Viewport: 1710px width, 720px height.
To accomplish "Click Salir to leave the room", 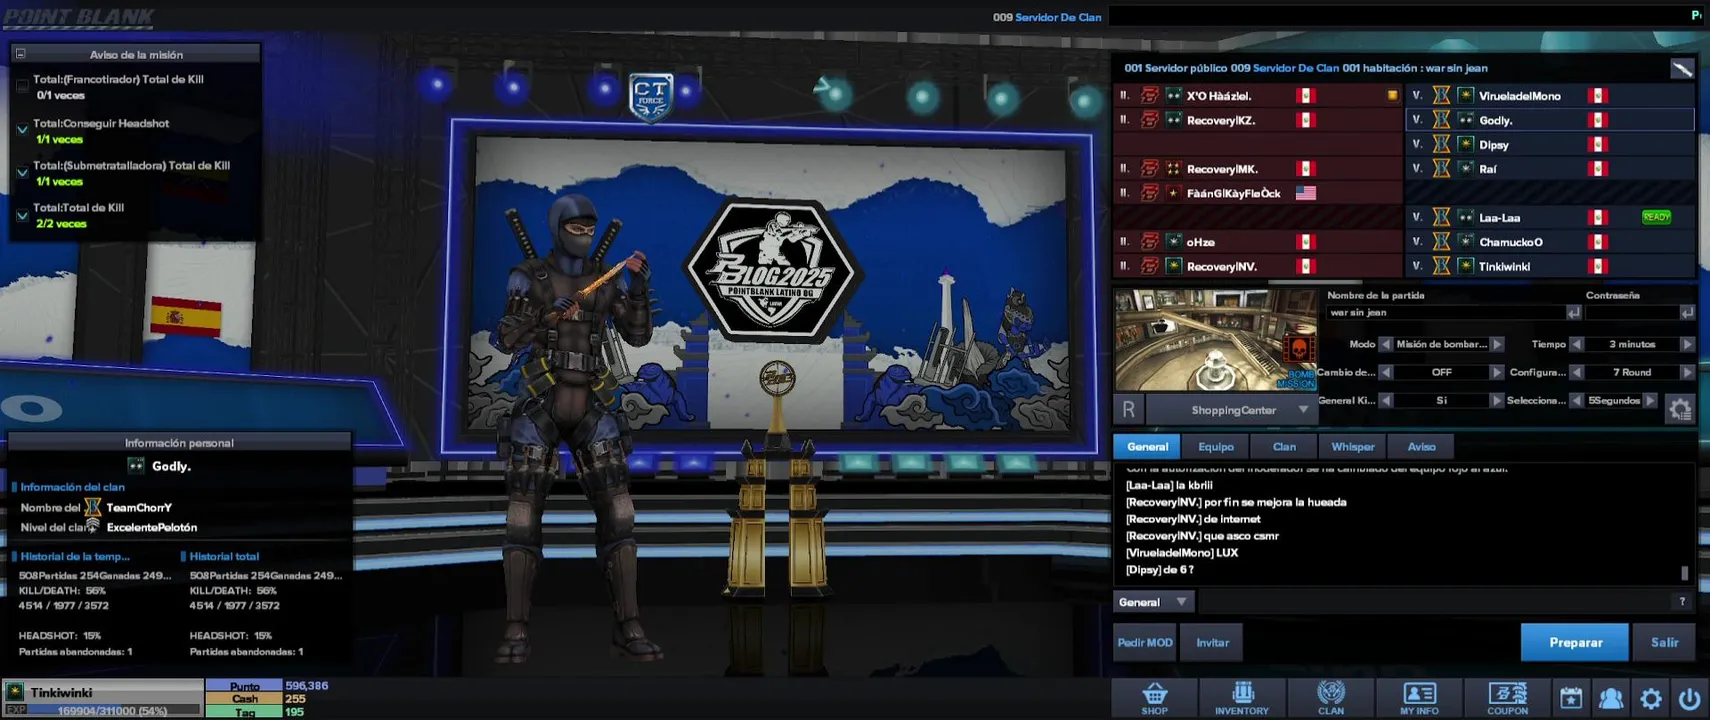I will pos(1664,642).
